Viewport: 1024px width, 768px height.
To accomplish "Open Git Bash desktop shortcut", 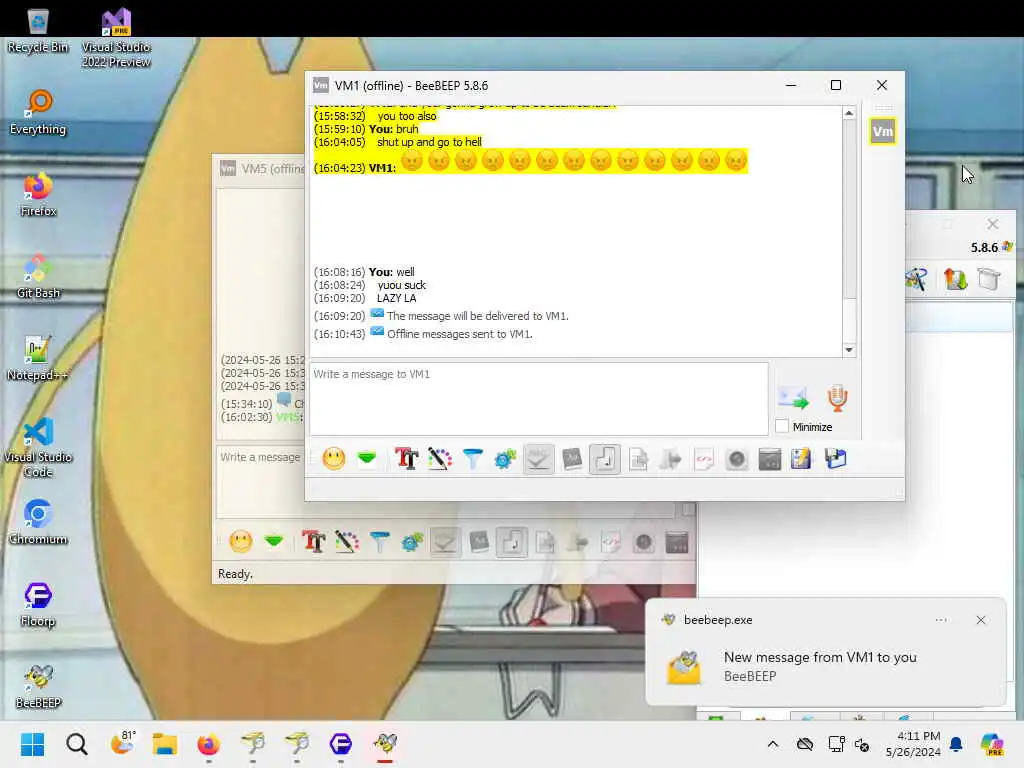I will 38,276.
